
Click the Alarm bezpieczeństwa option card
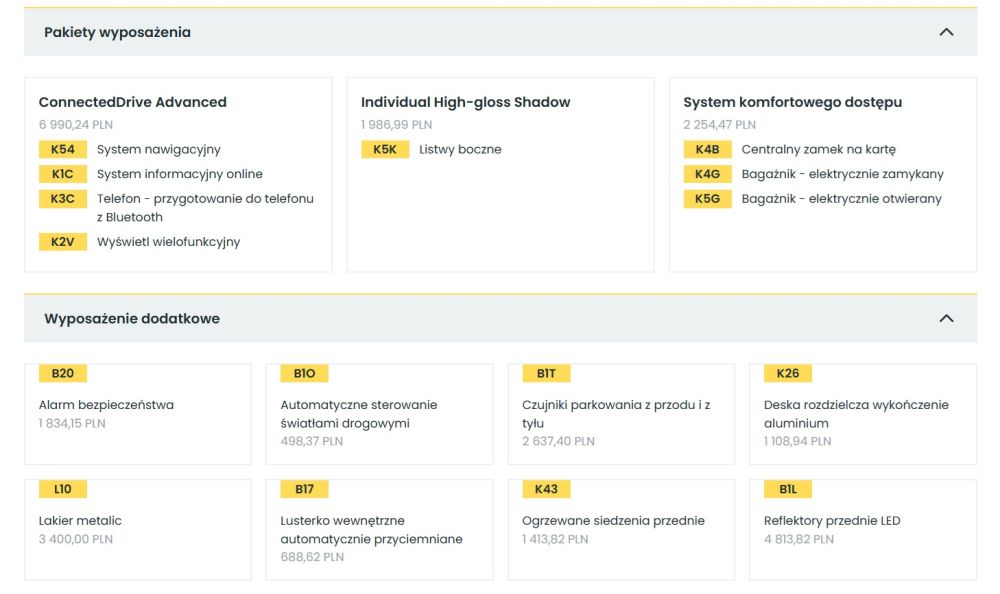coord(138,414)
